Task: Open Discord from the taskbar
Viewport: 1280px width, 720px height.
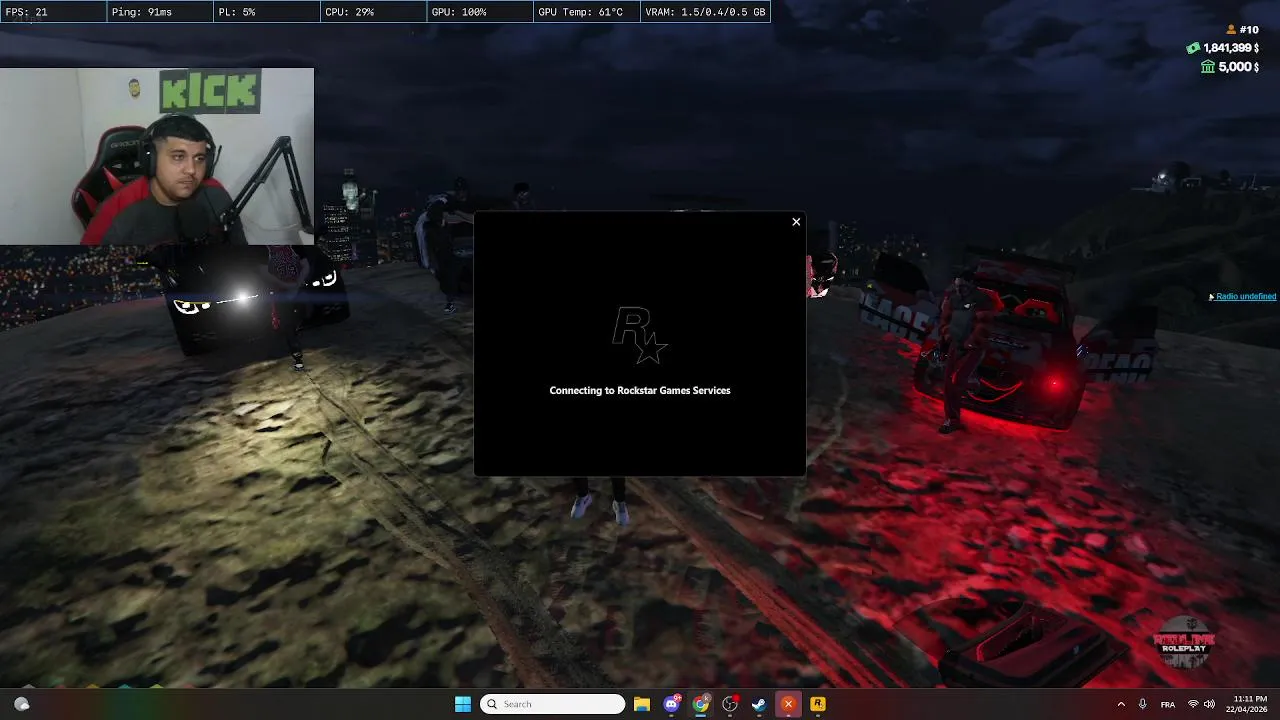Action: pos(671,704)
